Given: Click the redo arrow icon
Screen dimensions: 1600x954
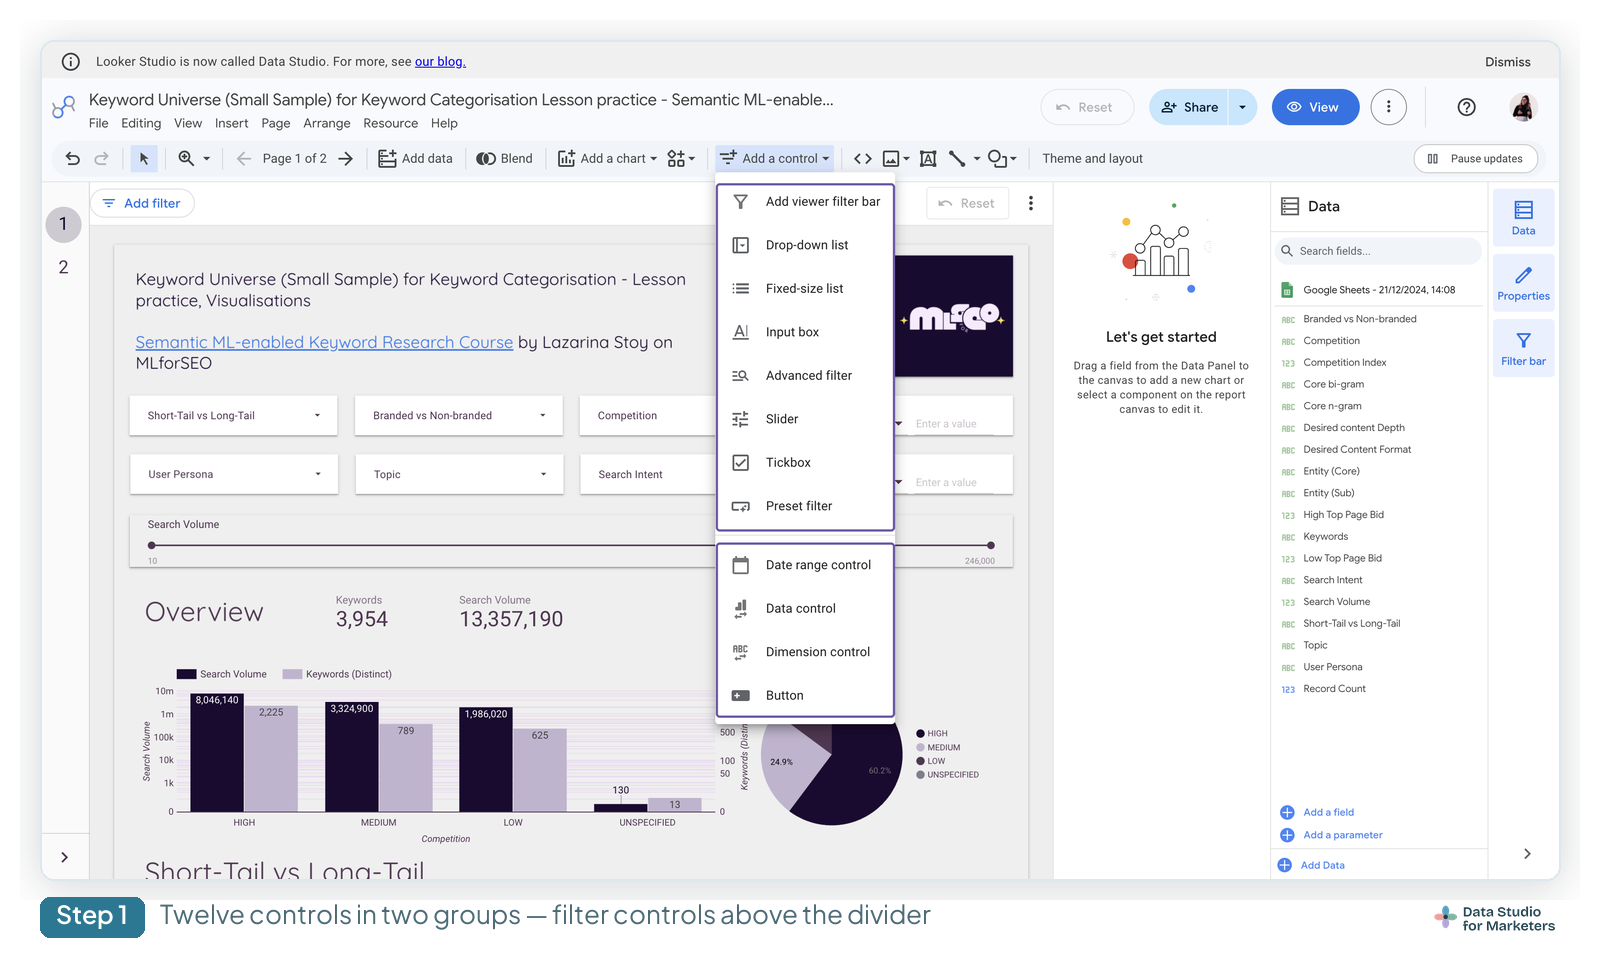Looking at the screenshot, I should click(101, 158).
